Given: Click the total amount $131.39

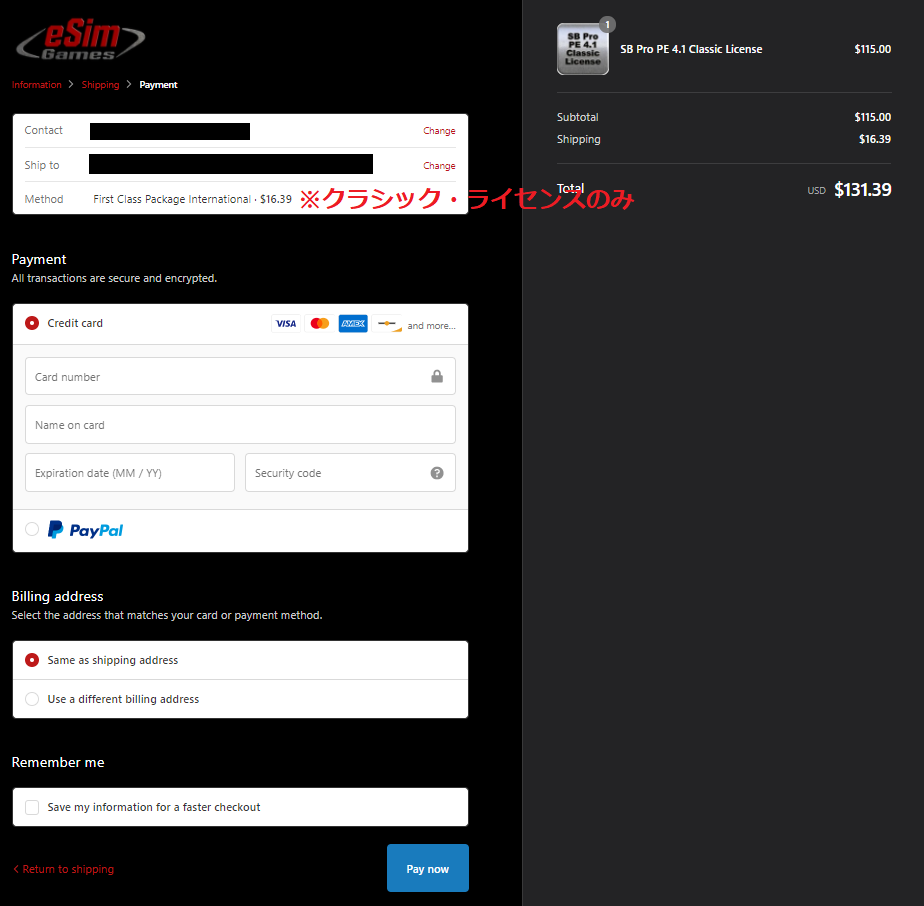Looking at the screenshot, I should (x=863, y=190).
